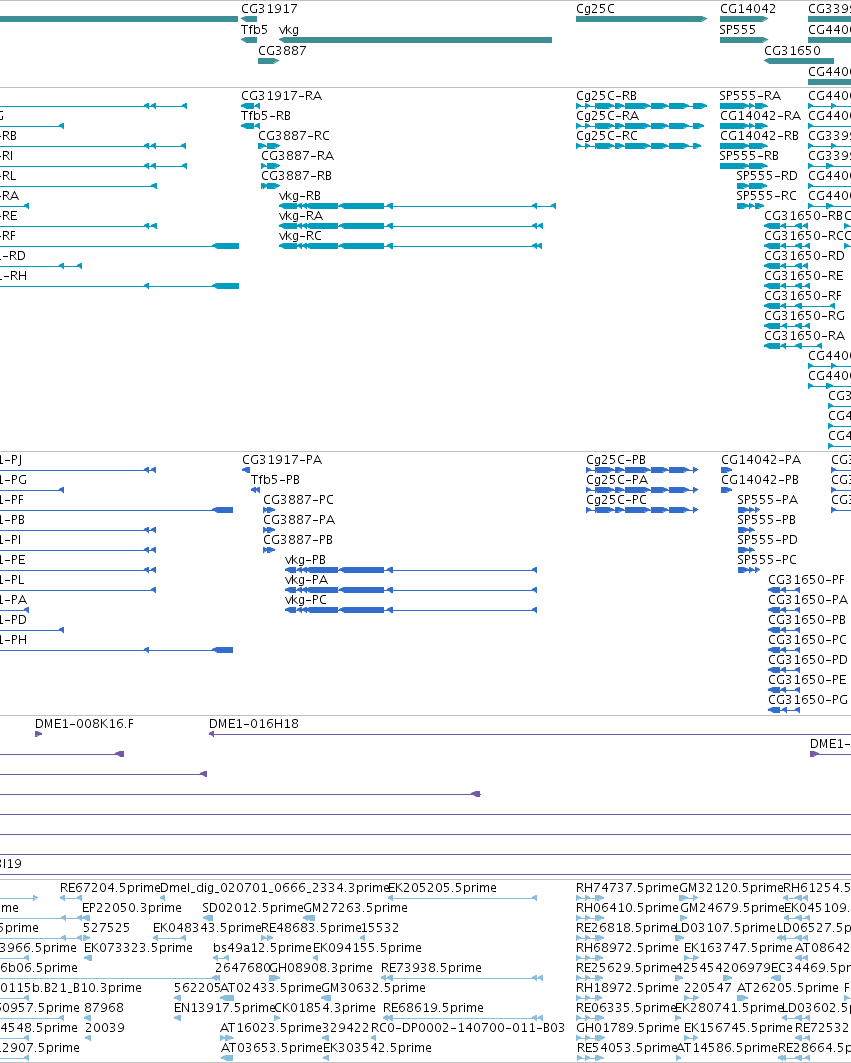The width and height of the screenshot is (851, 1063).
Task: Select the RC0-DP0002-140700-011-B03 EST label
Action: (x=468, y=1028)
